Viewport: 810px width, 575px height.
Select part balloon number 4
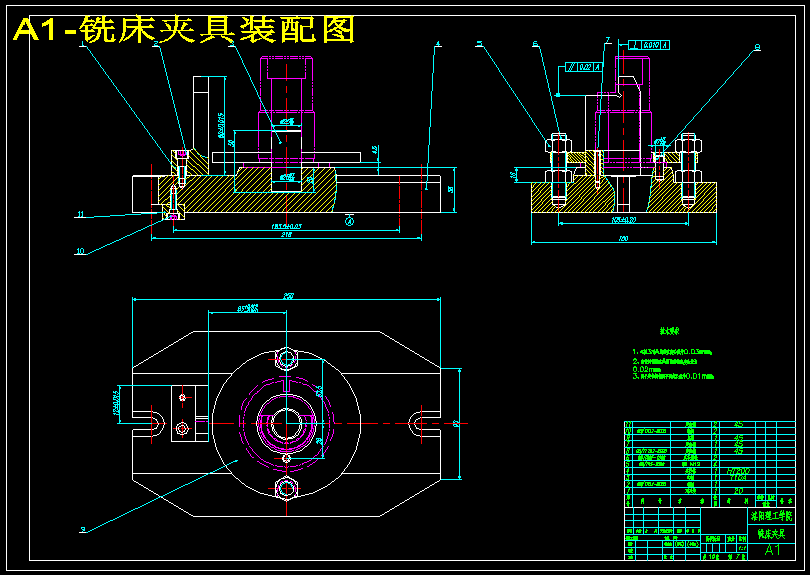coord(438,44)
